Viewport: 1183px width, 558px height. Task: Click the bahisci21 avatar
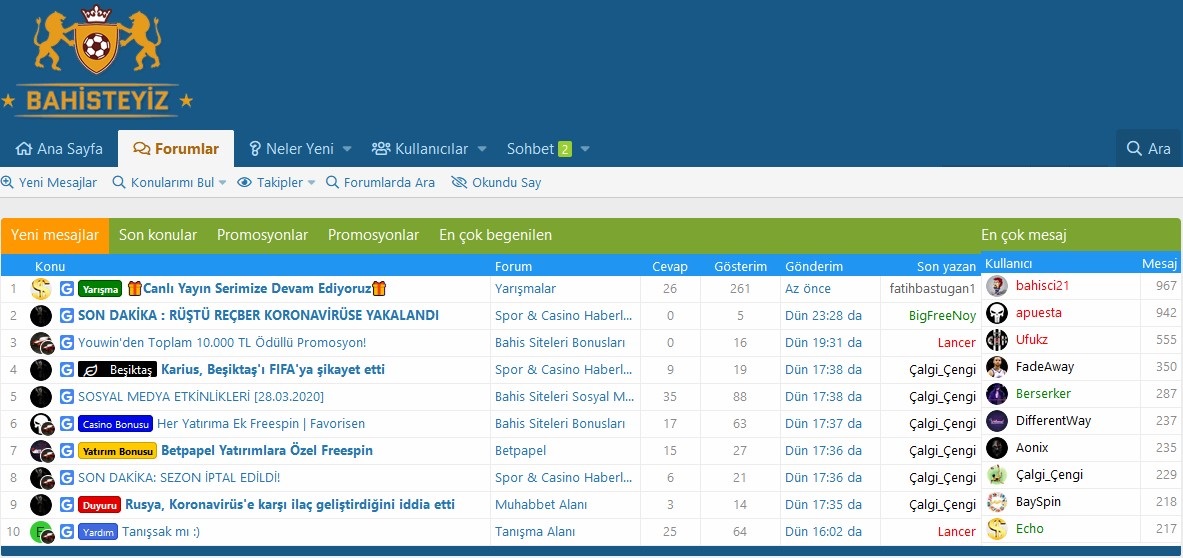click(x=997, y=286)
